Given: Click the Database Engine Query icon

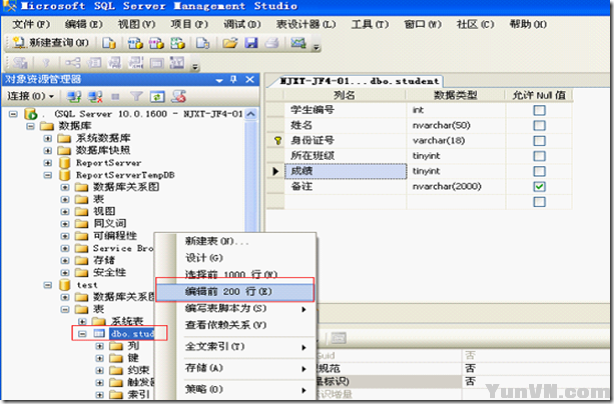Looking at the screenshot, I should click(x=109, y=43).
